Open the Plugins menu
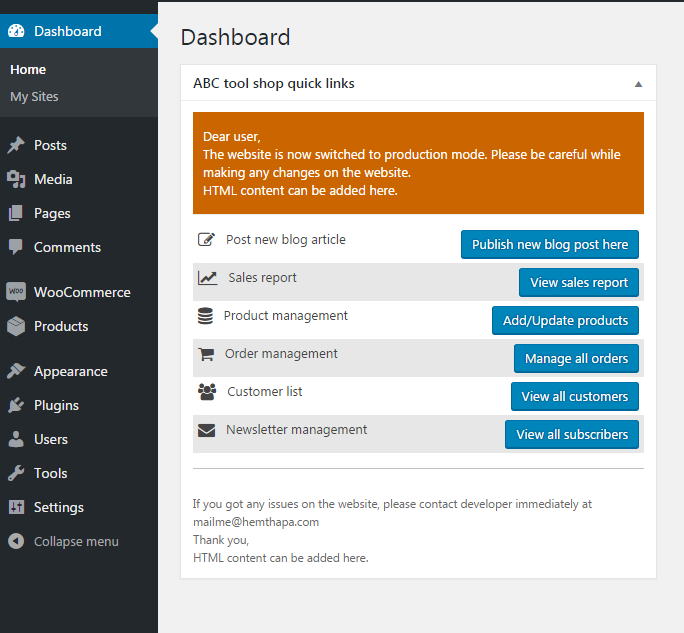Image resolution: width=684 pixels, height=633 pixels. (79, 405)
